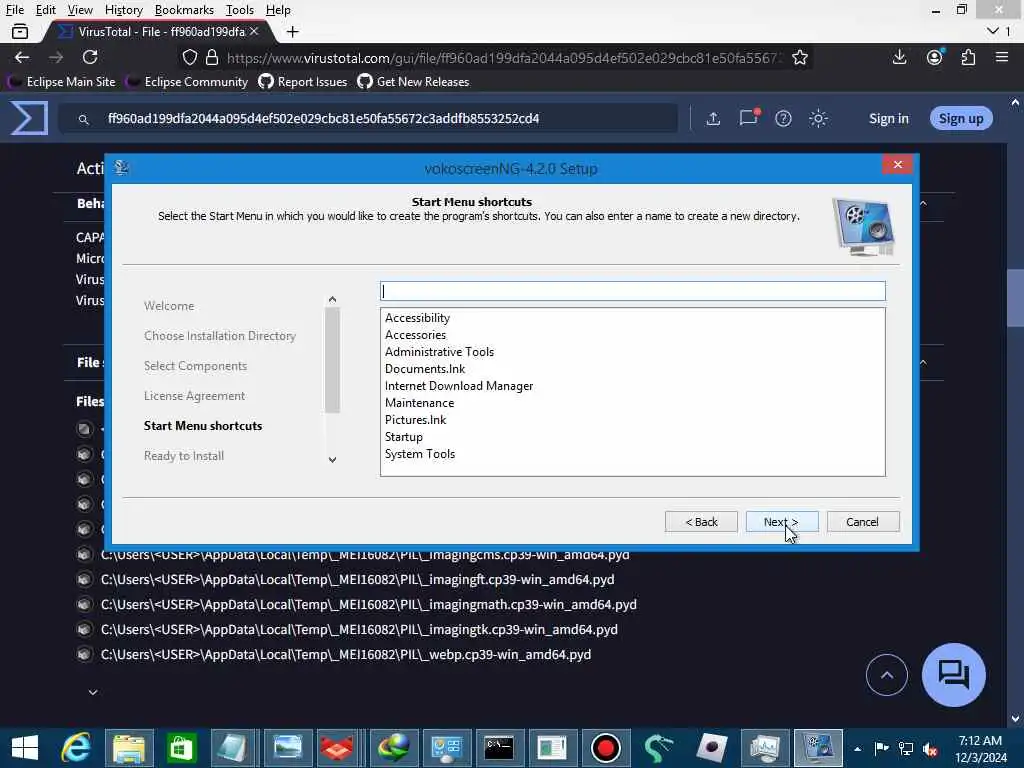The width and height of the screenshot is (1024, 768).
Task: Open the Firefox account icon
Action: (935, 57)
